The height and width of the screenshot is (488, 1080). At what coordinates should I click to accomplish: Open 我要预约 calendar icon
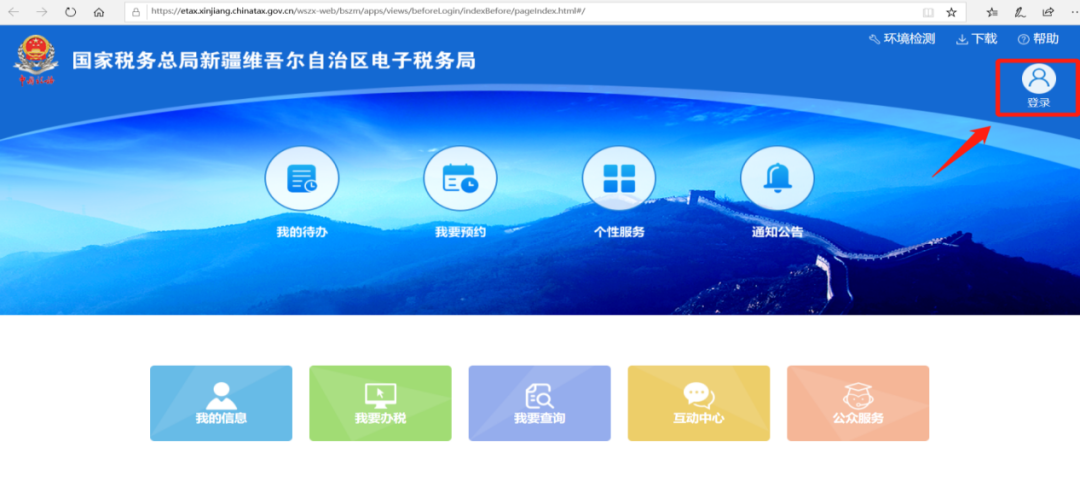pos(460,178)
